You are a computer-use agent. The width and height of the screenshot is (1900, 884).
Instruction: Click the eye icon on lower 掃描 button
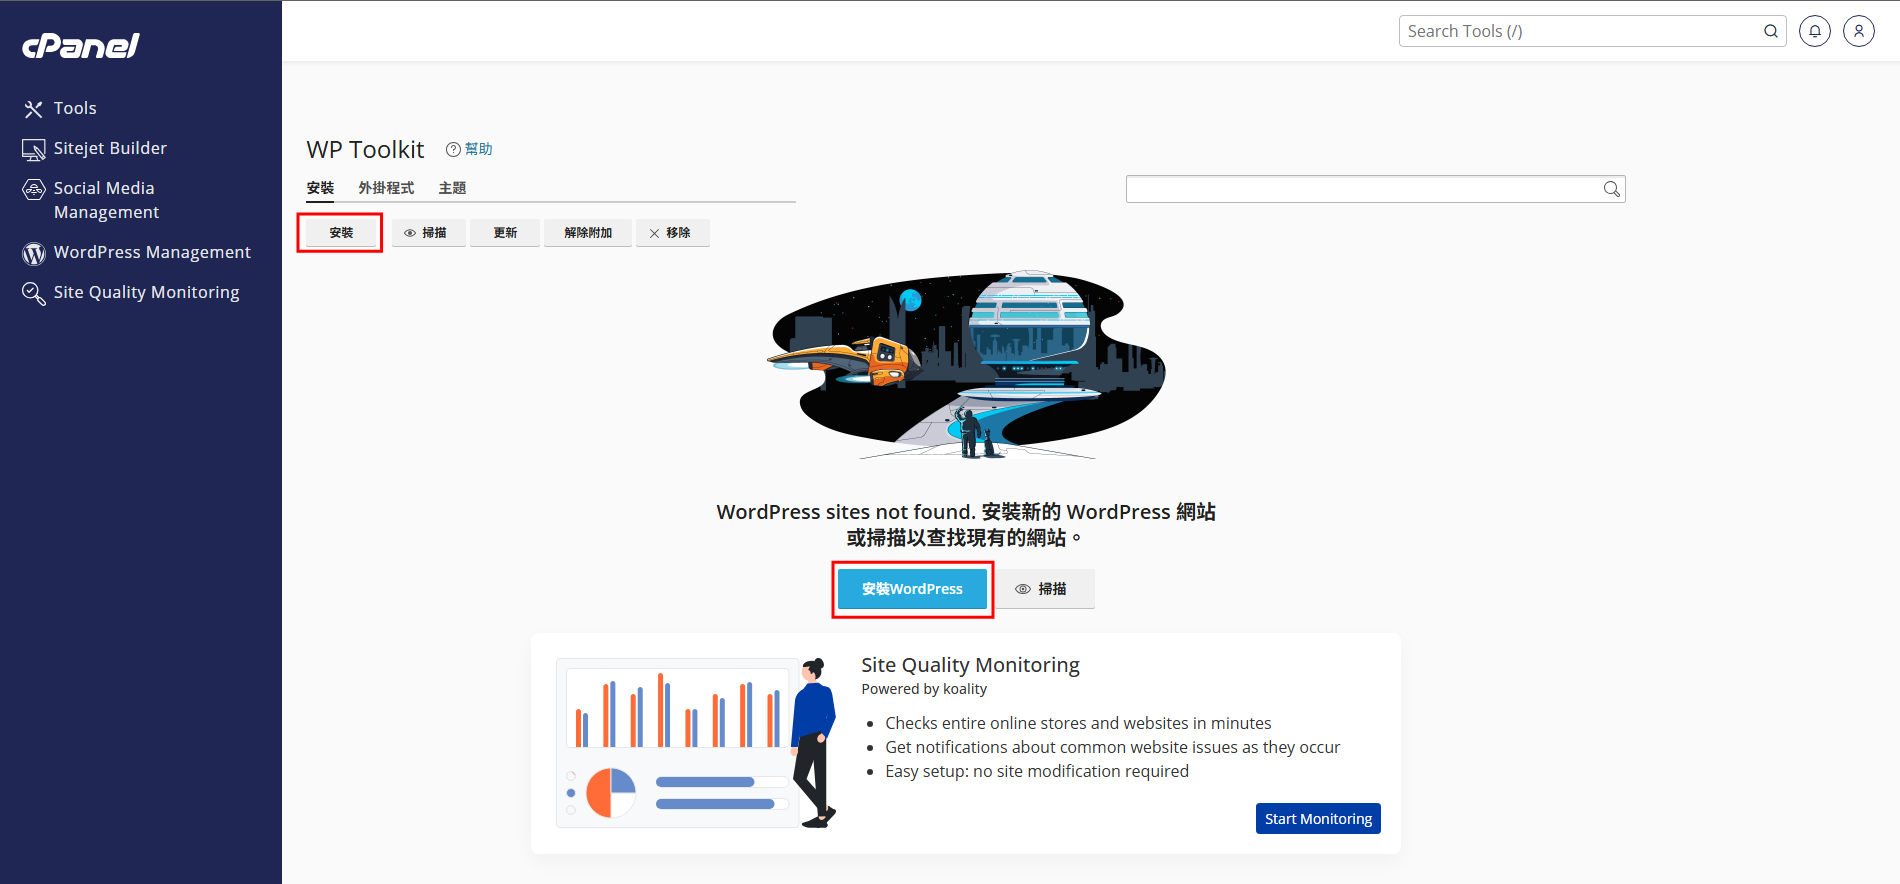click(x=1023, y=589)
